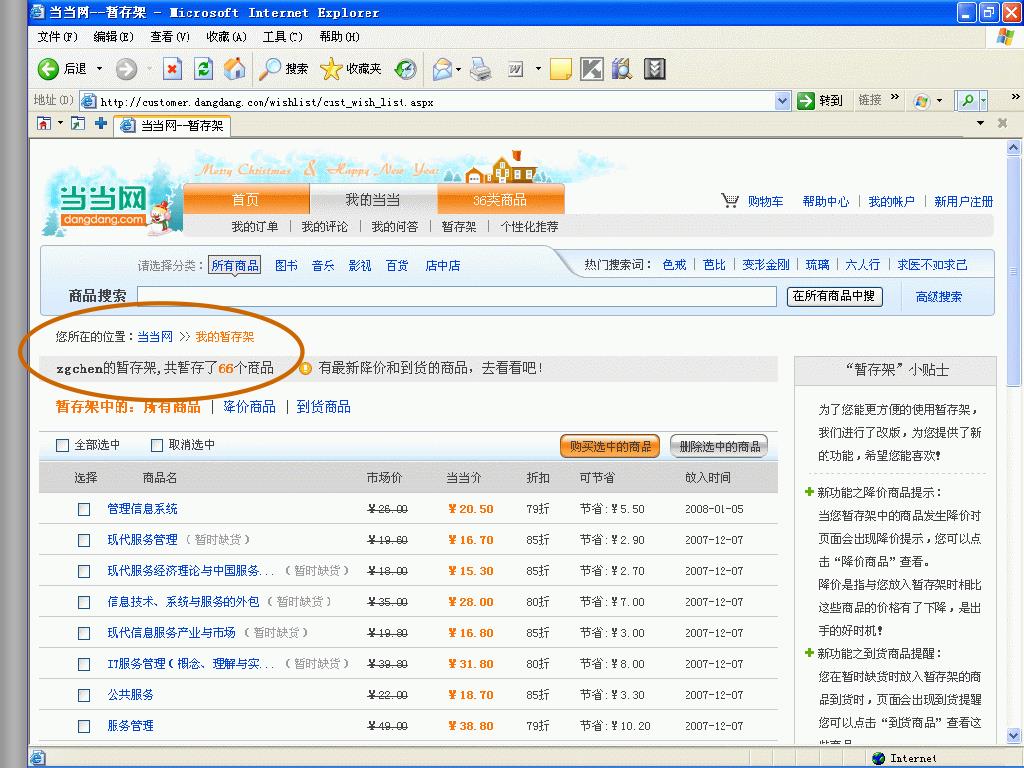Click the Back (后退) arrow icon
1024x768 pixels.
pos(48,69)
